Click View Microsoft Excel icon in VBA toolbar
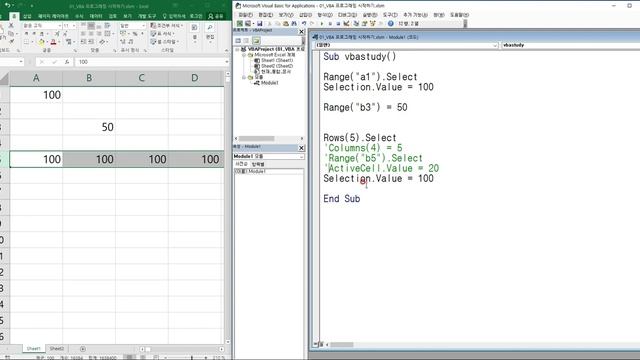 pyautogui.click(x=240, y=24)
